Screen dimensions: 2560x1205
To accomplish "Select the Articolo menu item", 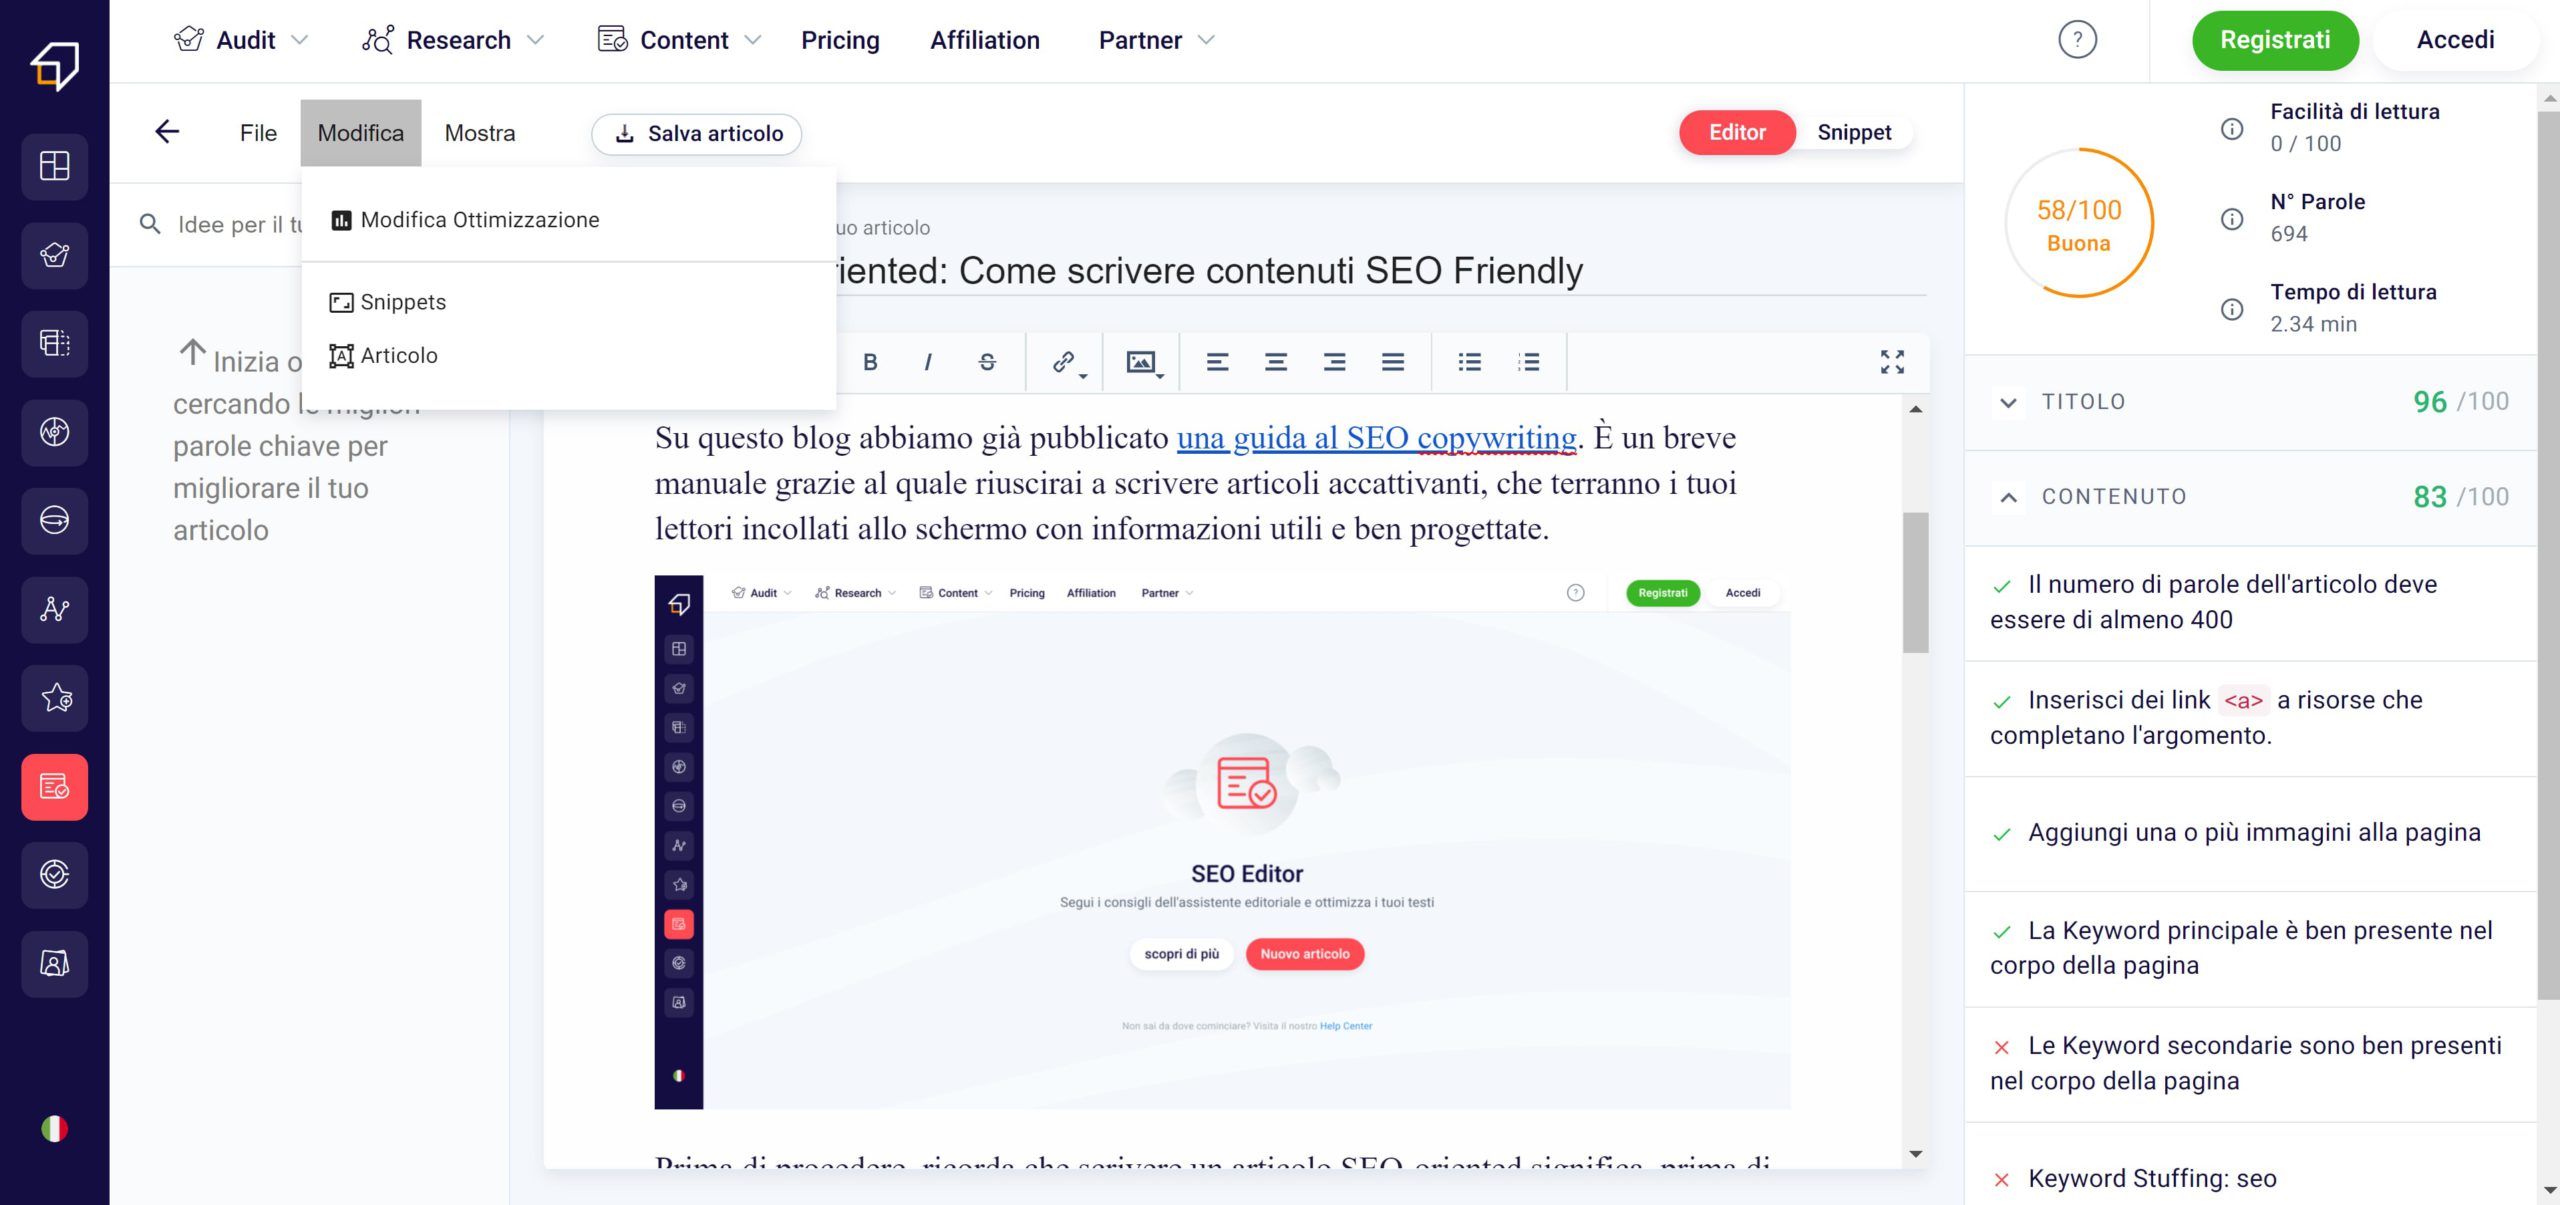I will 400,354.
